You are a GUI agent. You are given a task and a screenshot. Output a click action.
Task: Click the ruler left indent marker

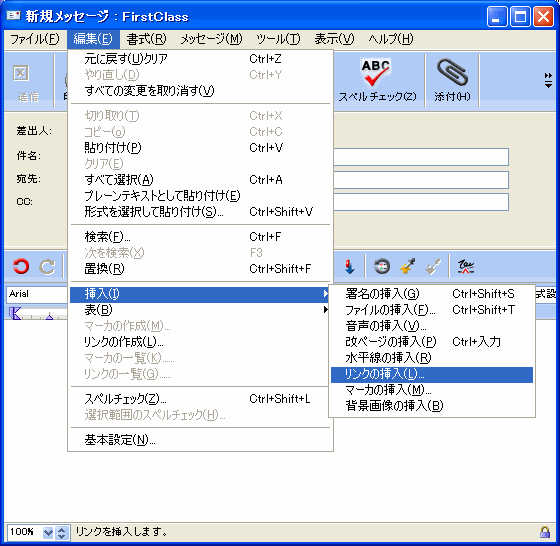click(15, 314)
